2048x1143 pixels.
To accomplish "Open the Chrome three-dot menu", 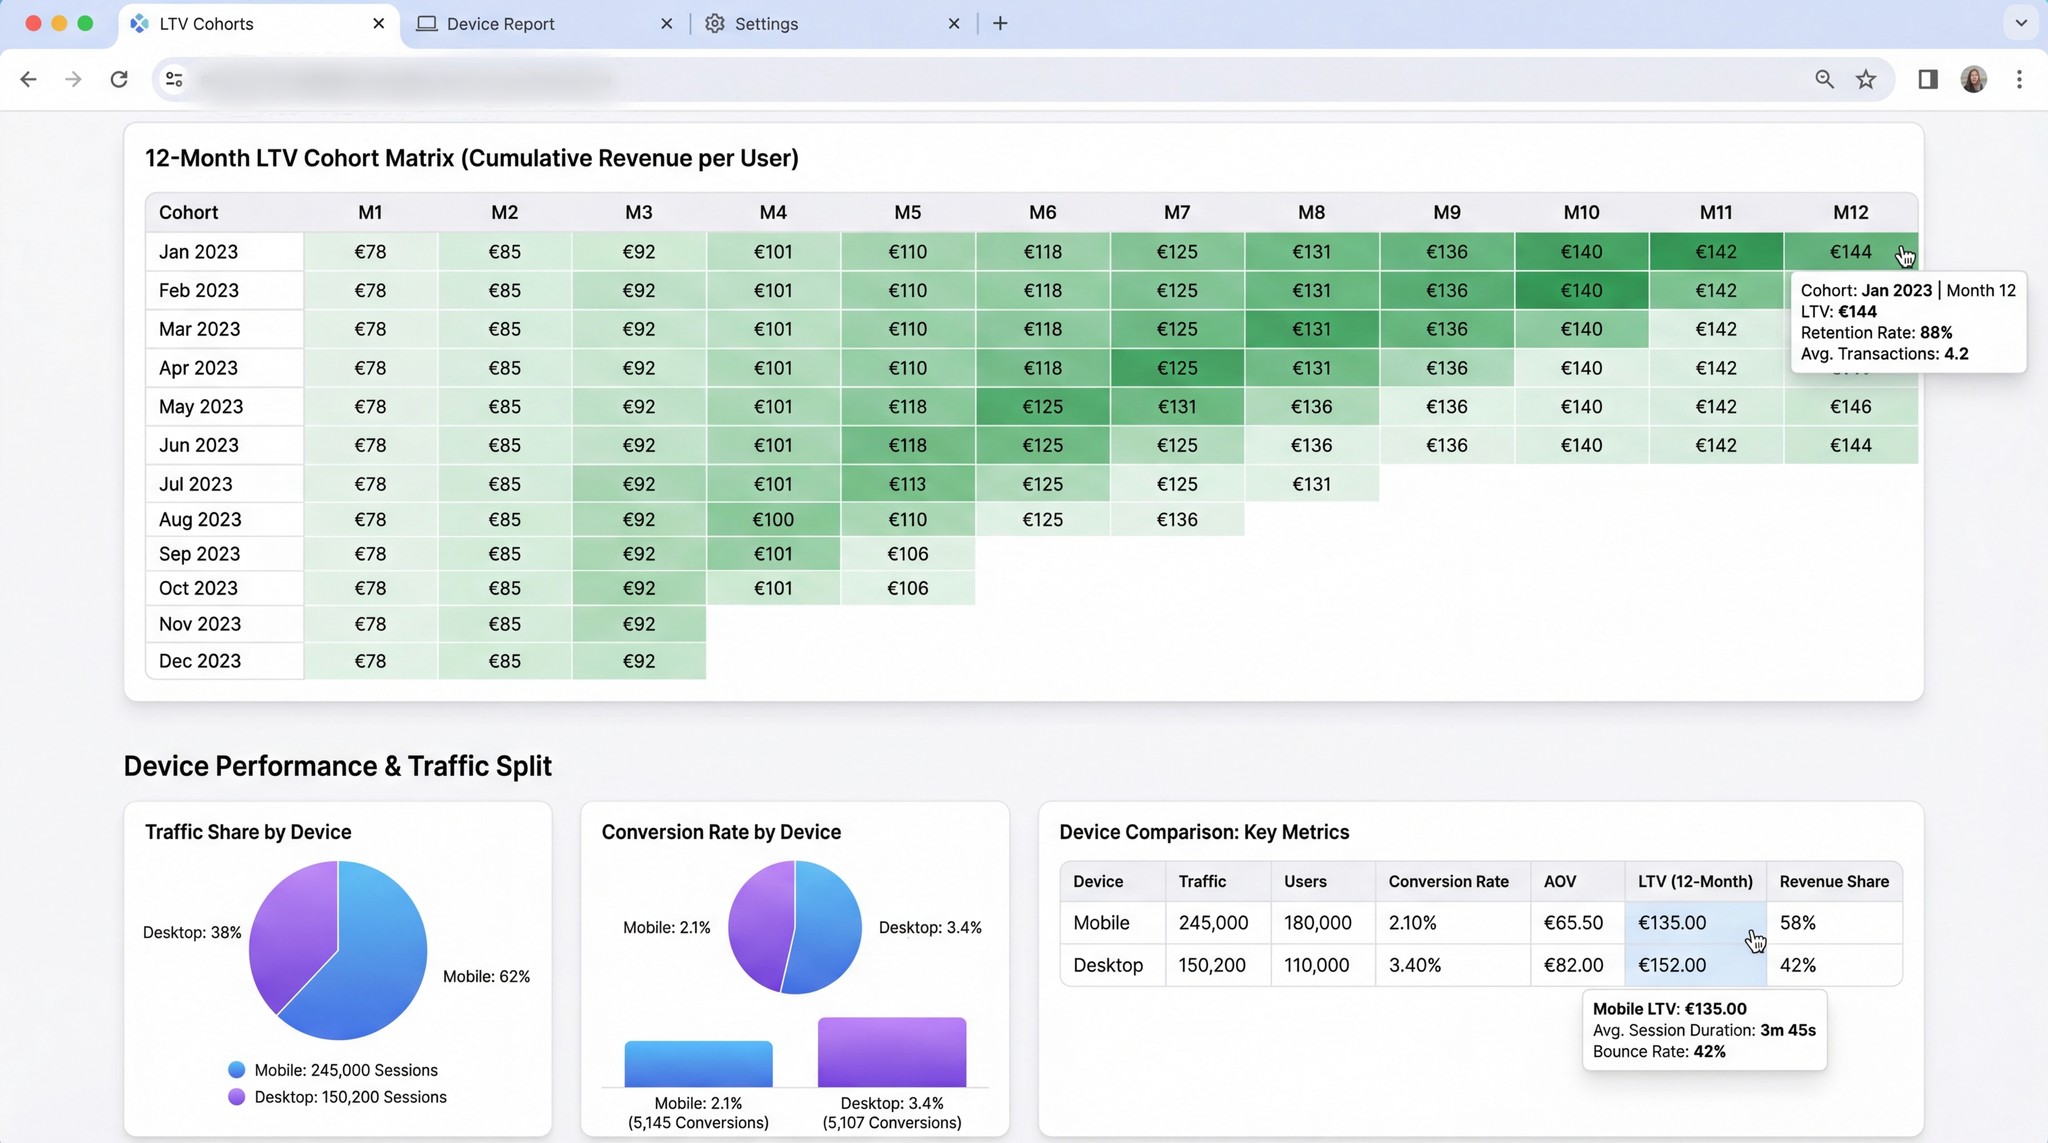I will [x=2019, y=79].
